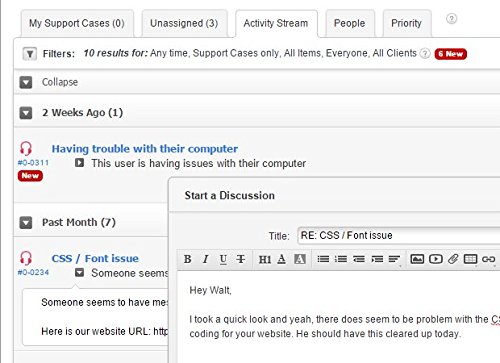Insert a numbered list
Screen dimensions: 500x363
341,259
